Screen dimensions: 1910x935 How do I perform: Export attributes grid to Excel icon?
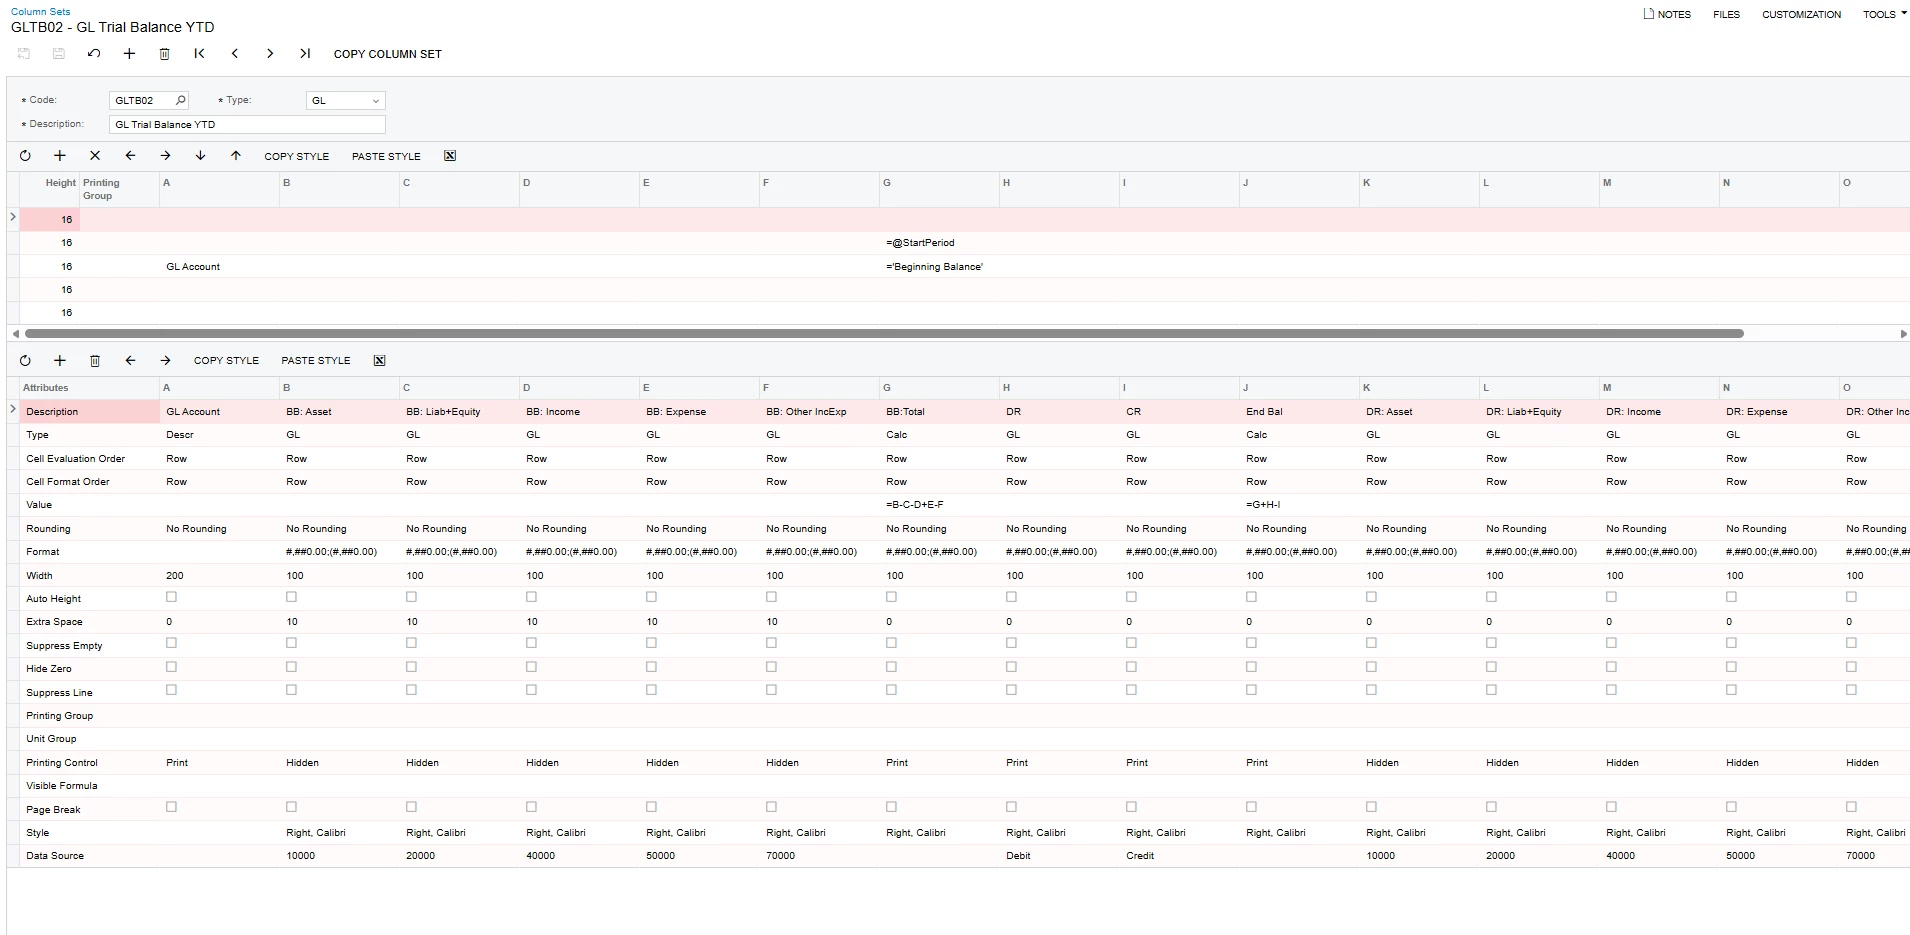380,361
